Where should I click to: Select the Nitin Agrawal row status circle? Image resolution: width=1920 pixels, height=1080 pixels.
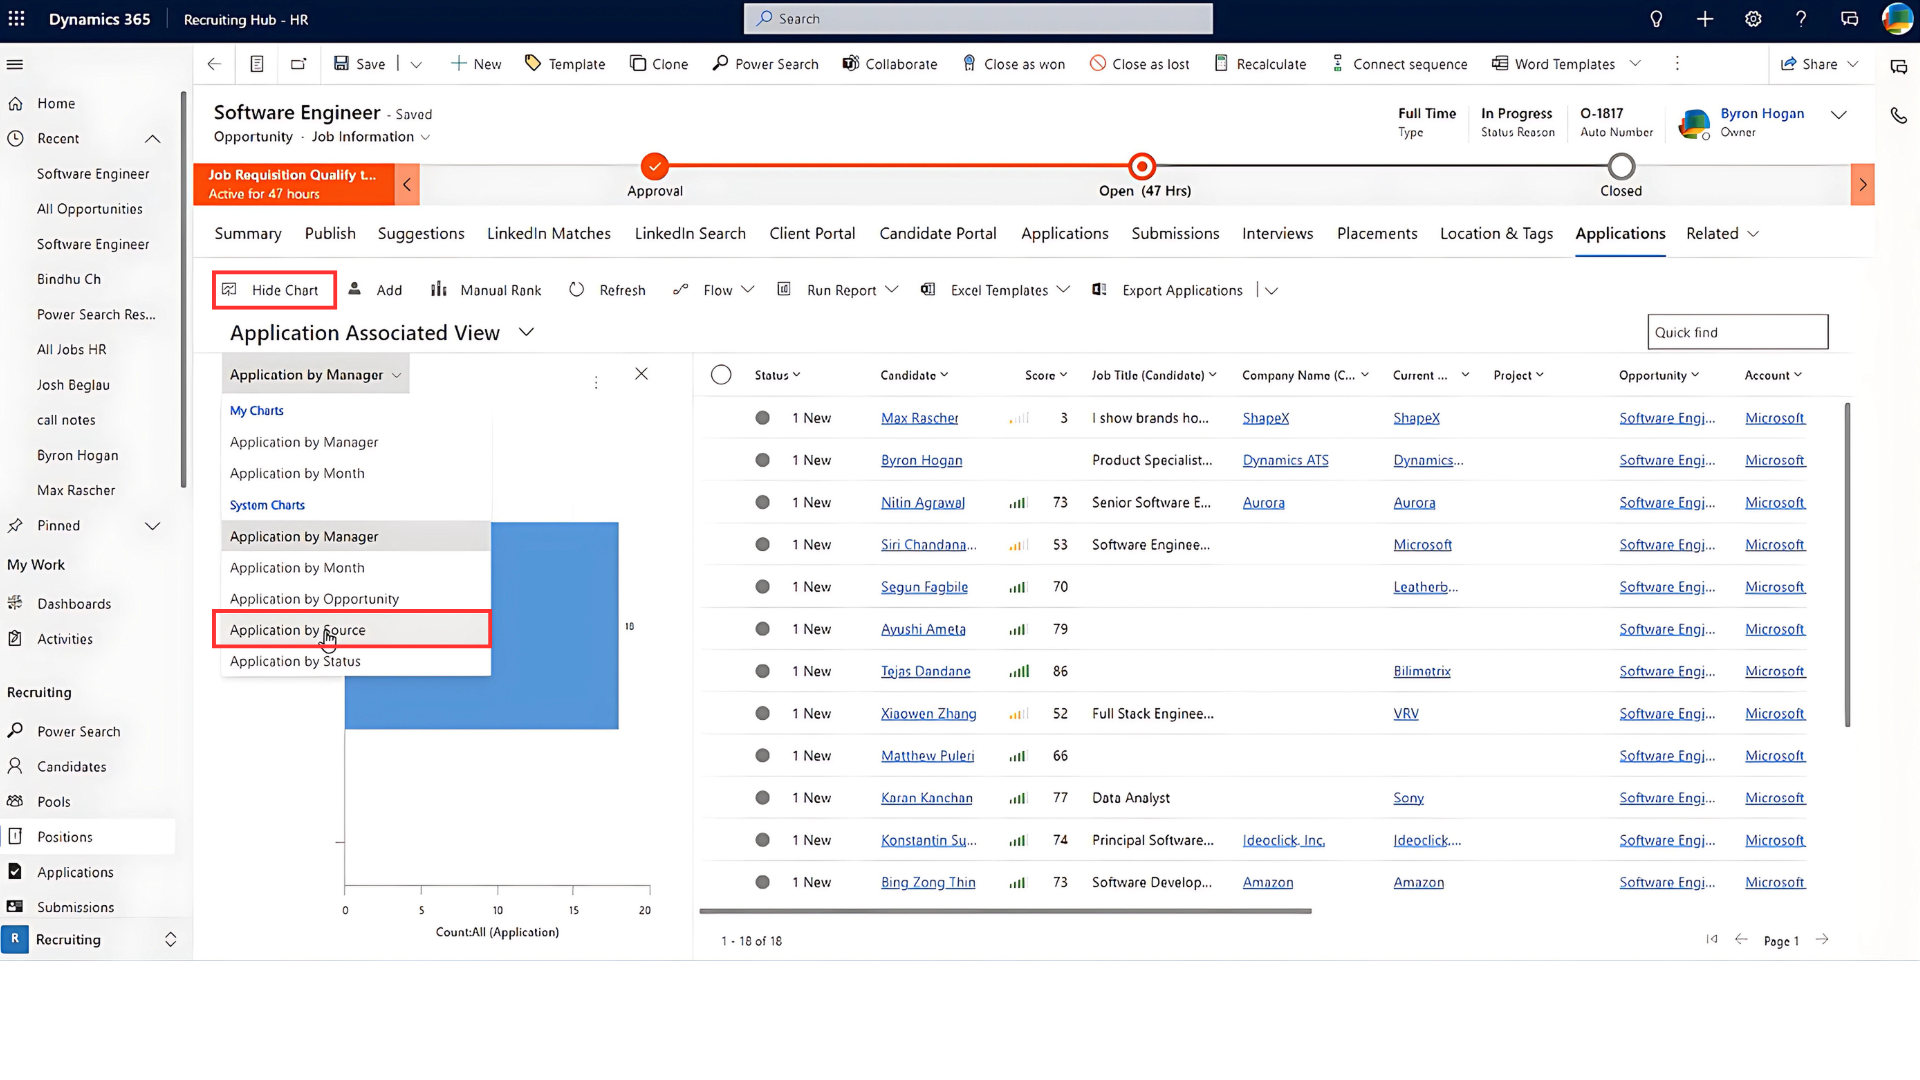[763, 502]
